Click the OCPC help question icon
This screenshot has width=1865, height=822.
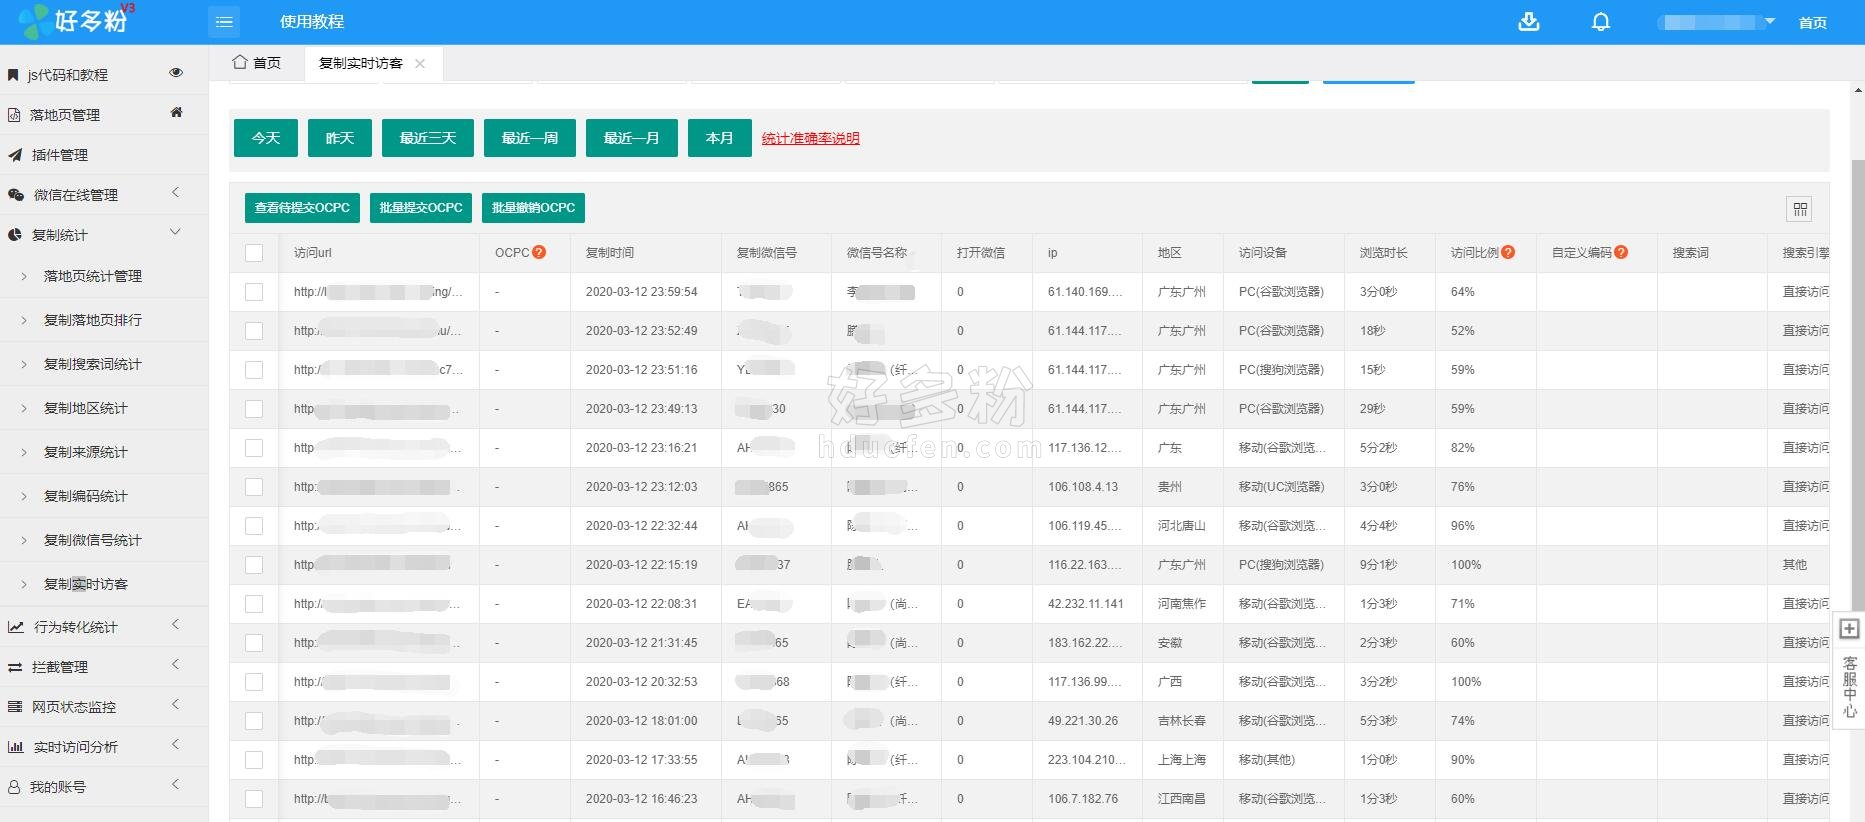[x=539, y=252]
